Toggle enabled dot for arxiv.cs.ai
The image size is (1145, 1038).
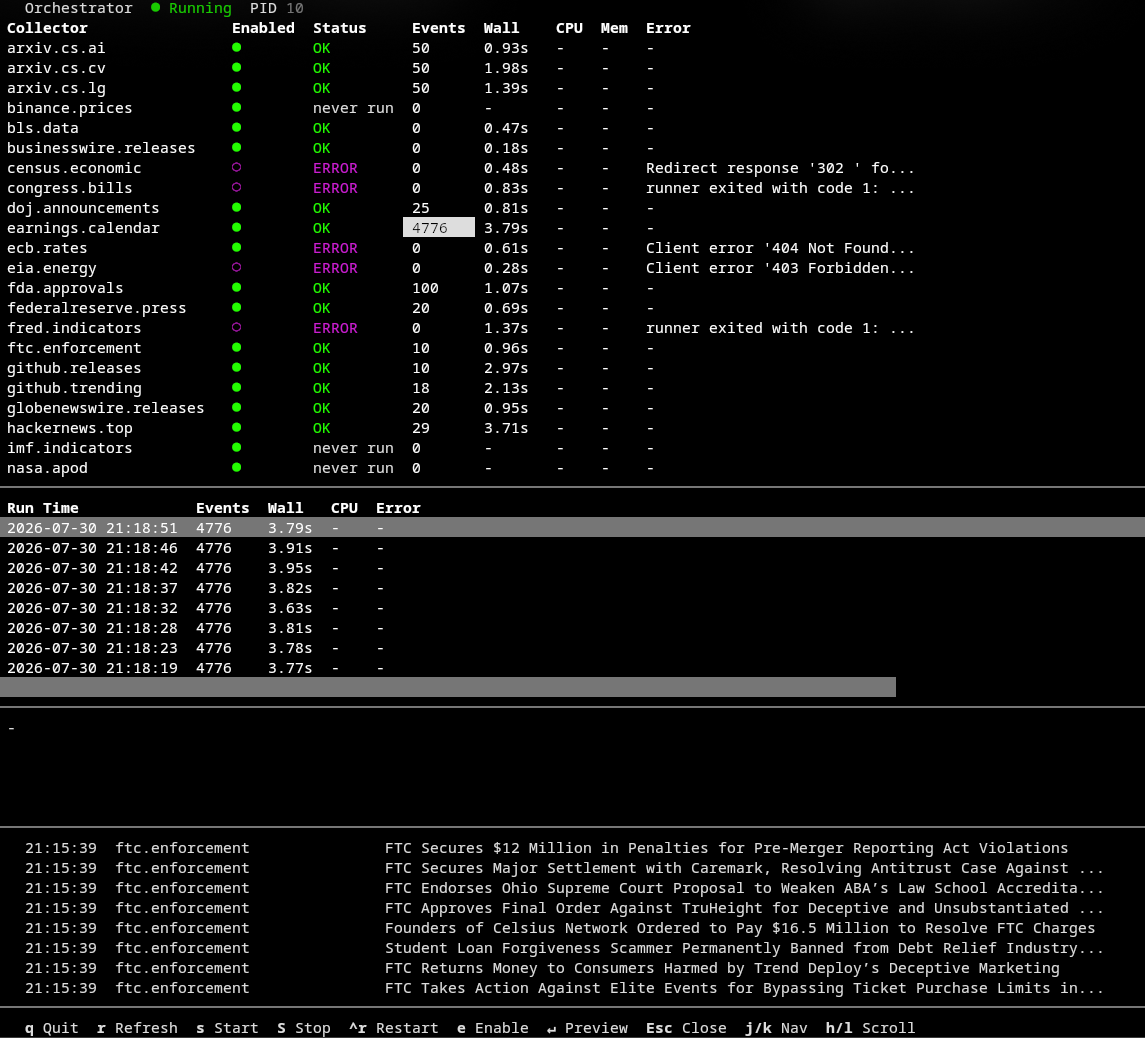[237, 47]
